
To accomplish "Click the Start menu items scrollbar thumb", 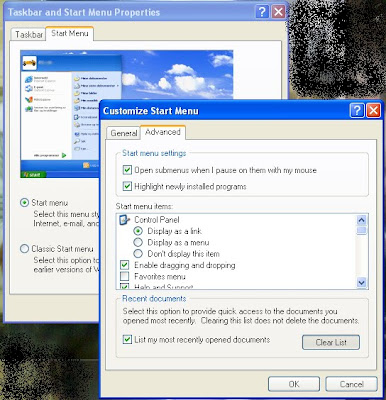I will 361,230.
